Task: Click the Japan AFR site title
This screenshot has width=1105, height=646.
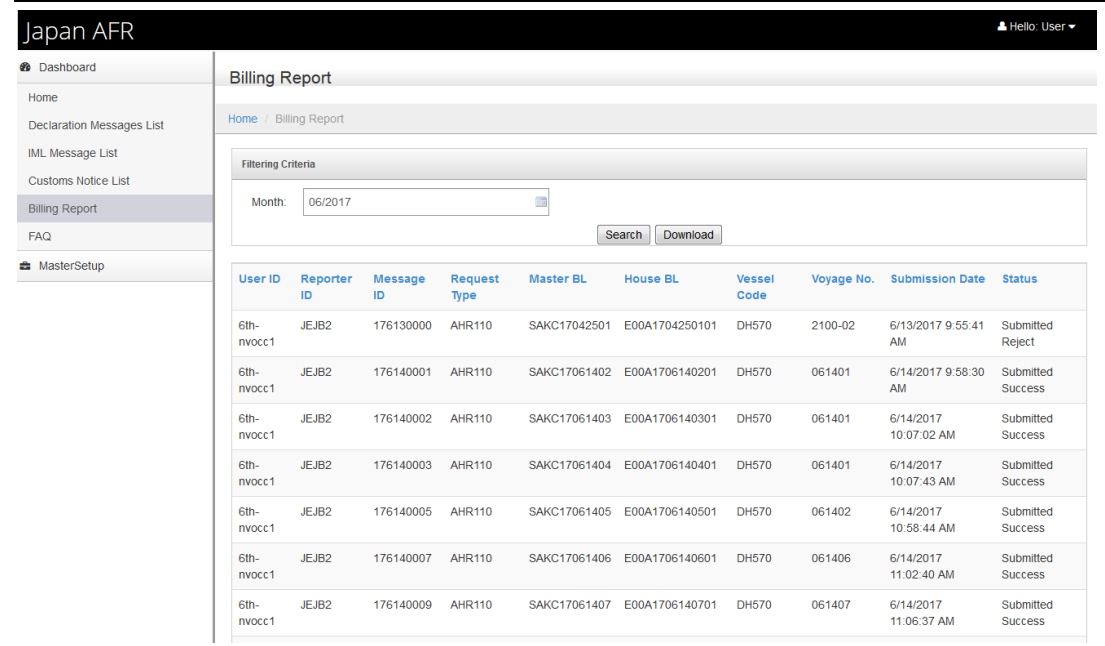Action: point(79,32)
